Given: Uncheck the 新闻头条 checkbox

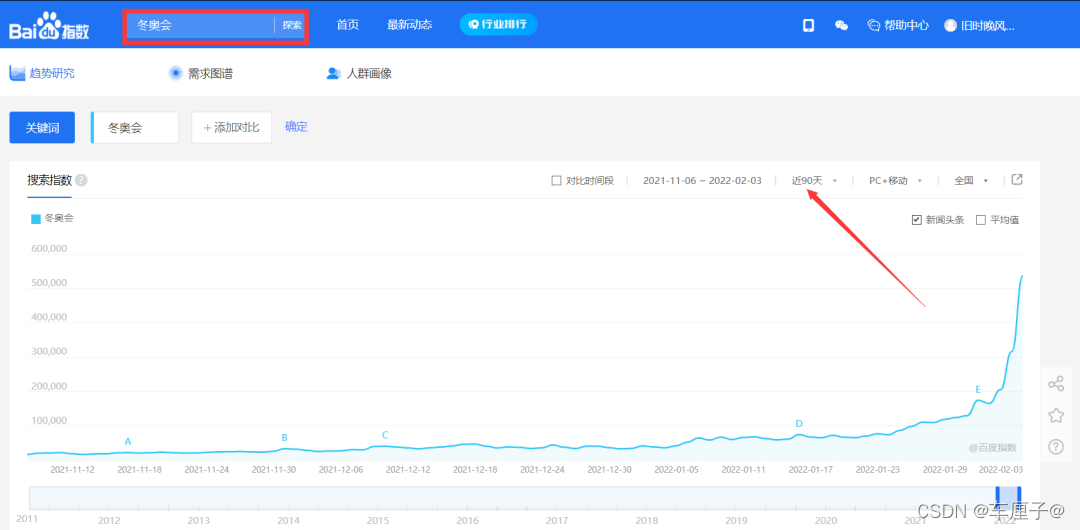Looking at the screenshot, I should [916, 220].
